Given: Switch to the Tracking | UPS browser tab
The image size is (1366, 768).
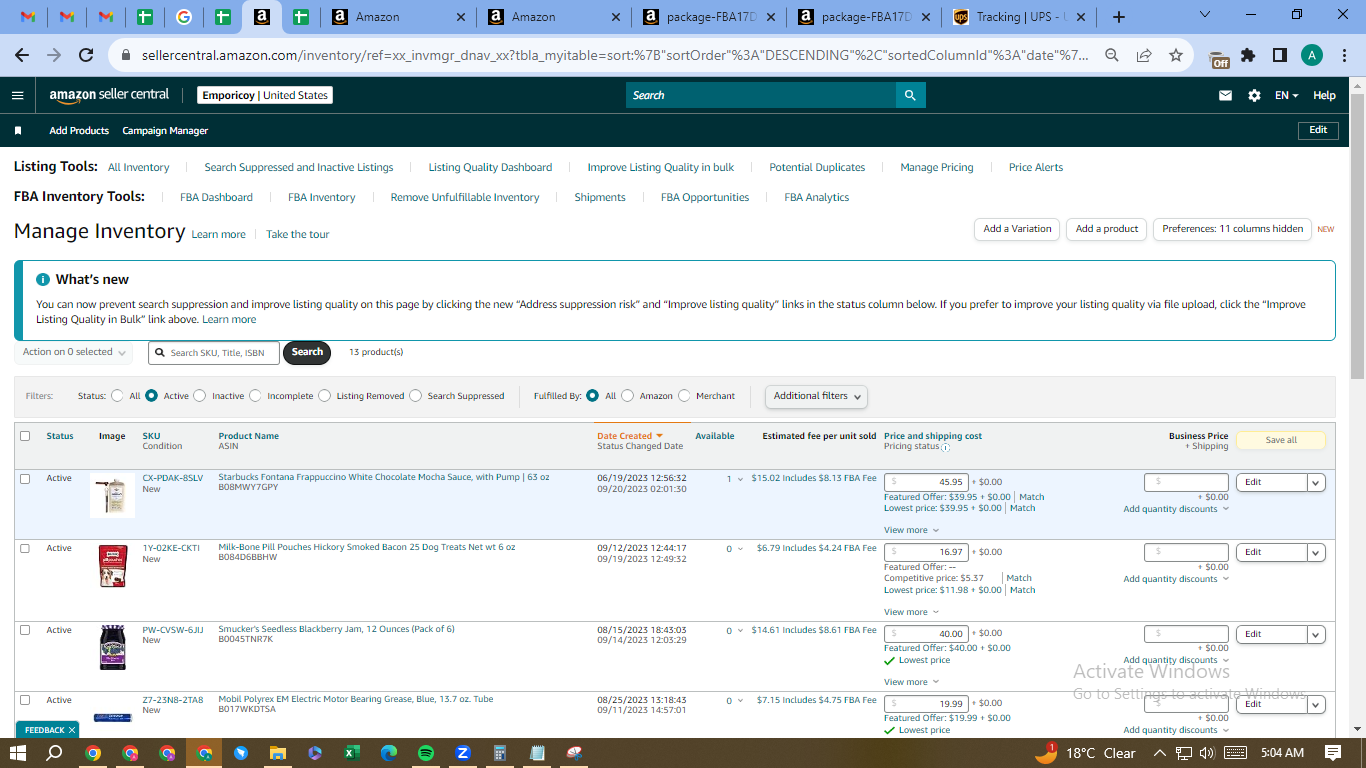Looking at the screenshot, I should pos(1018,17).
